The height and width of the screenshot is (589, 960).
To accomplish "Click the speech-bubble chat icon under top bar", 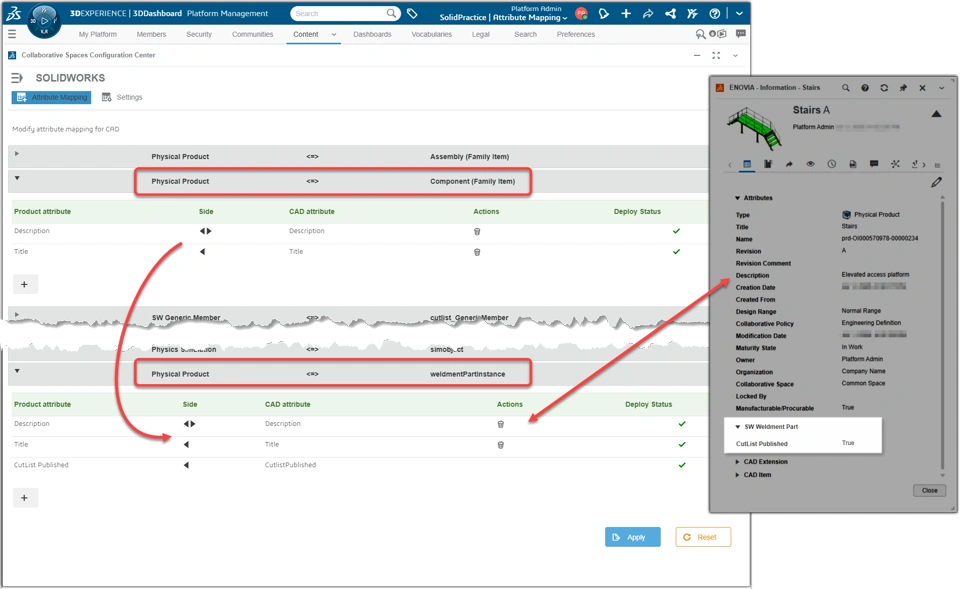I will pos(741,34).
